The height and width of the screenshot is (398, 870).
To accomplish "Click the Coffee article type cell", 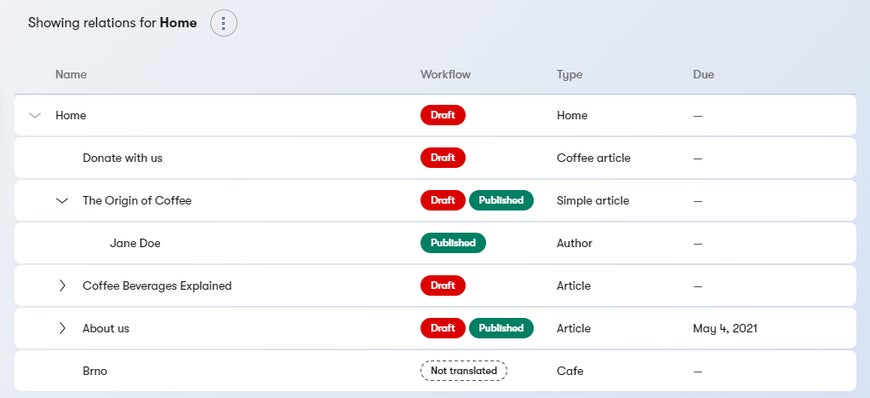I will (x=593, y=158).
